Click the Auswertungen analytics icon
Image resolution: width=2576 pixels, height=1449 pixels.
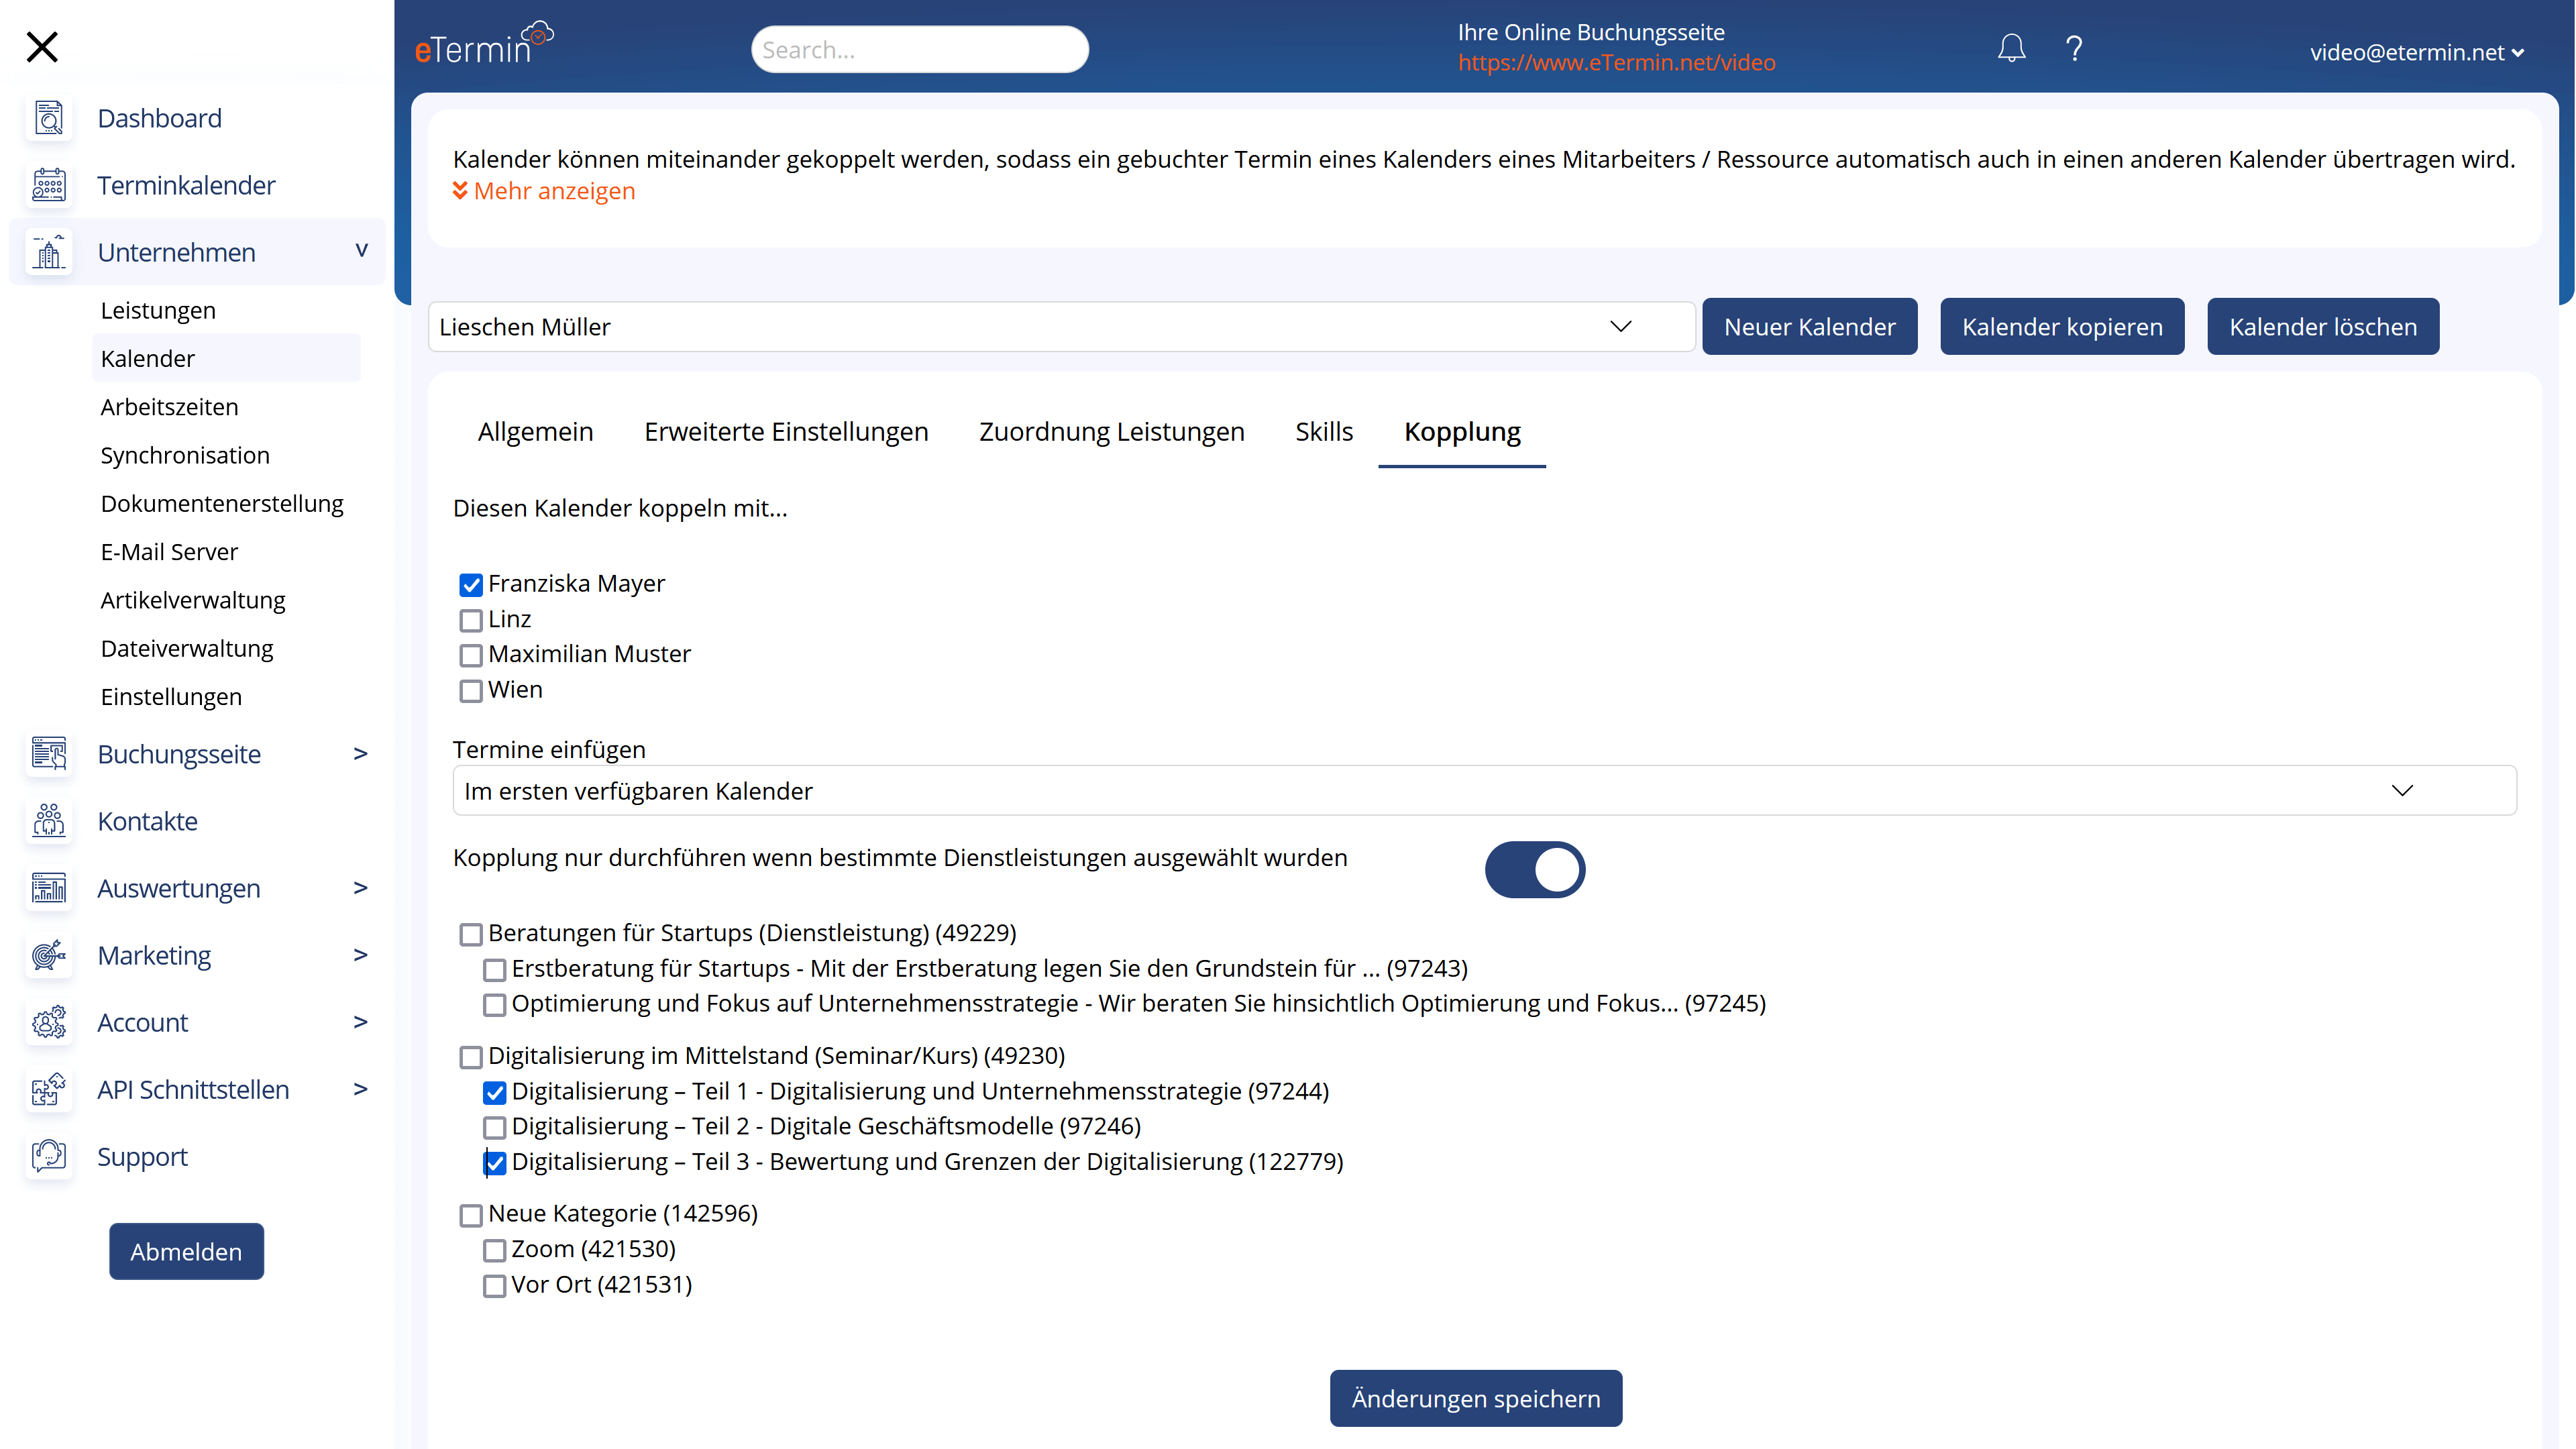(x=48, y=886)
